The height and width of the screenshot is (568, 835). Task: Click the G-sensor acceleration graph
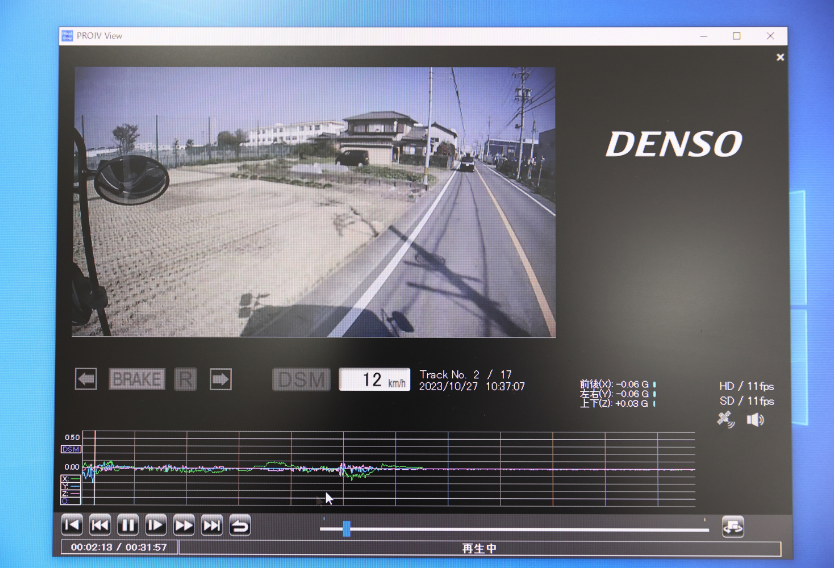pos(390,468)
